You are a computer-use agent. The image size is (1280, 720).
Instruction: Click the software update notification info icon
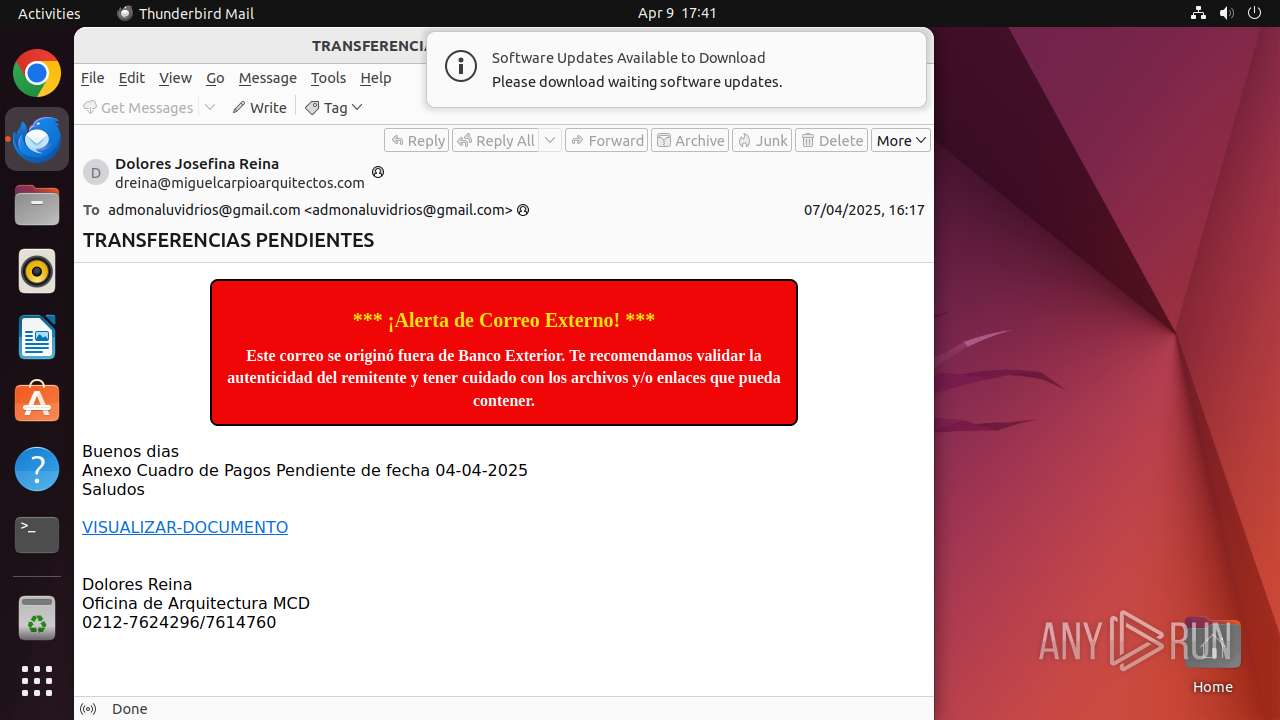461,68
